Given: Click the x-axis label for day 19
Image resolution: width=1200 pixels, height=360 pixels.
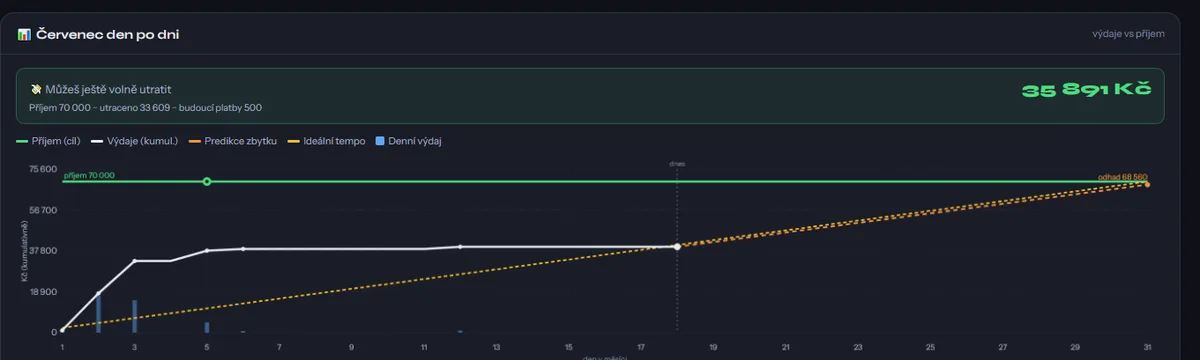Looking at the screenshot, I should click(x=713, y=347).
